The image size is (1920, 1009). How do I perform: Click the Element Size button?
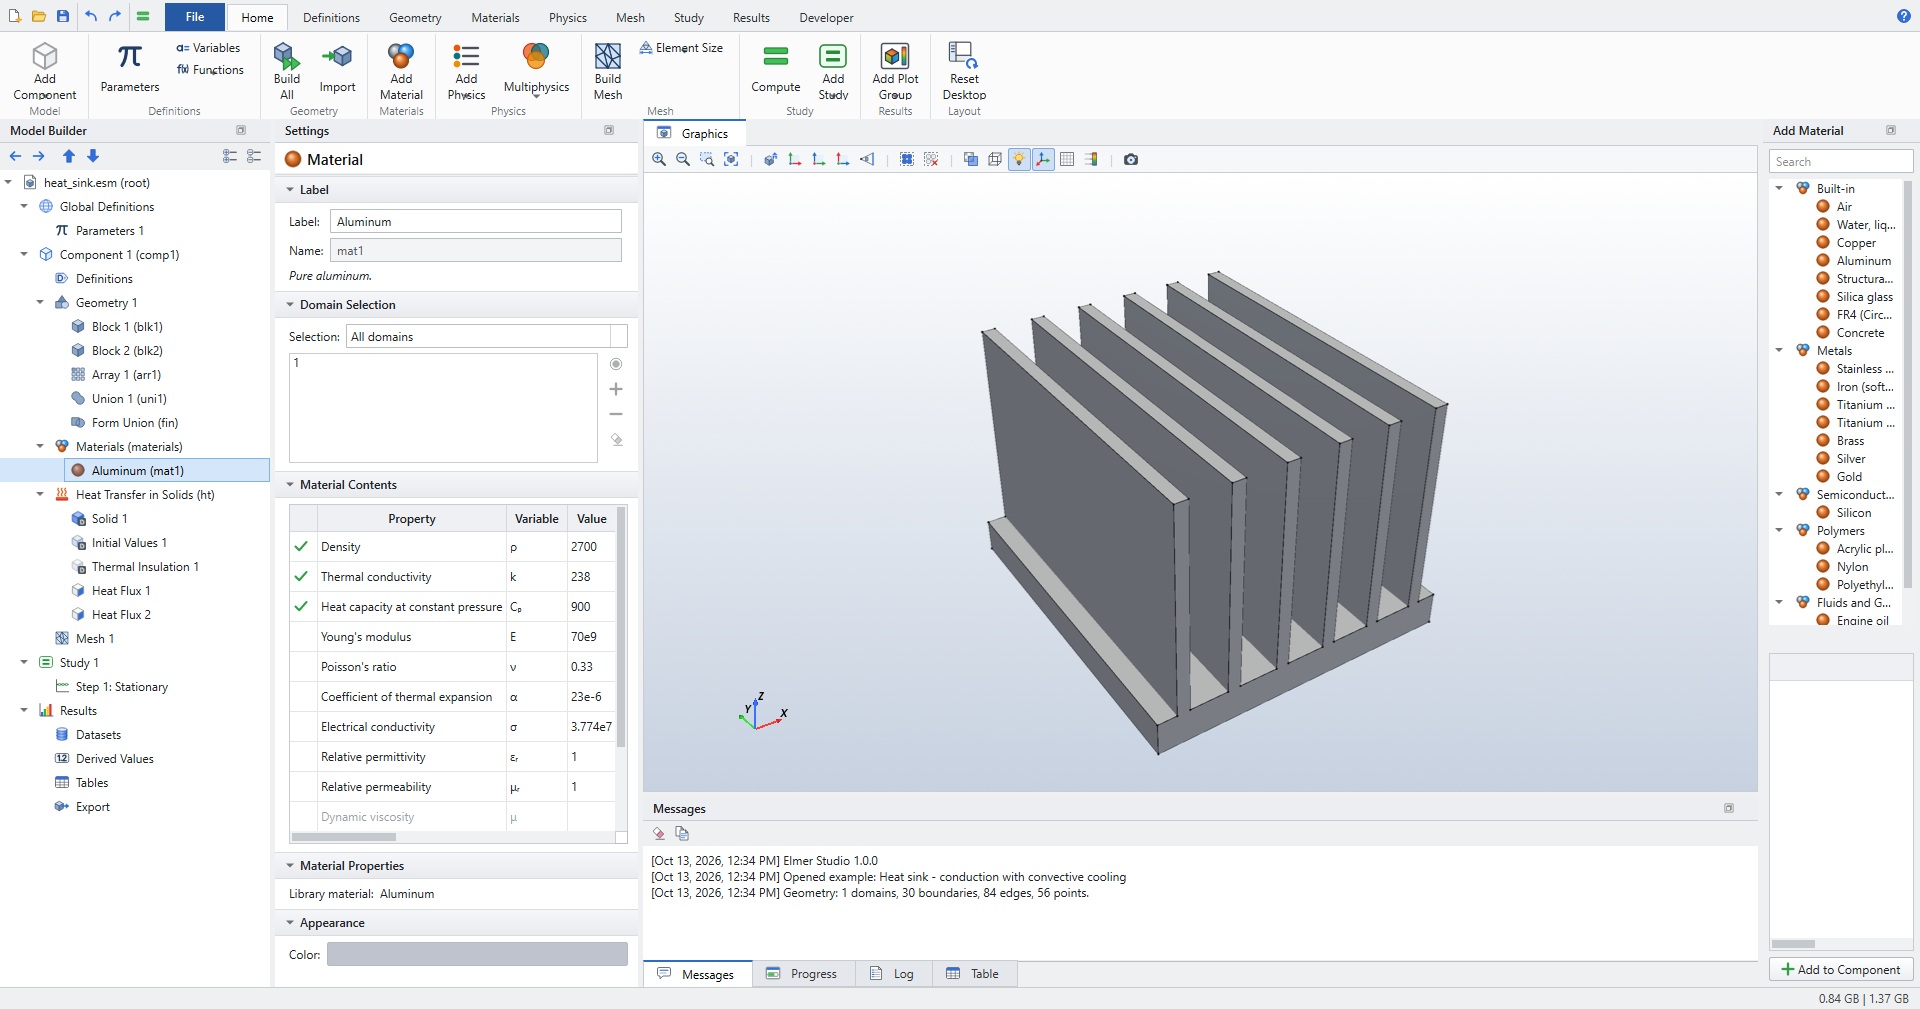(x=682, y=48)
